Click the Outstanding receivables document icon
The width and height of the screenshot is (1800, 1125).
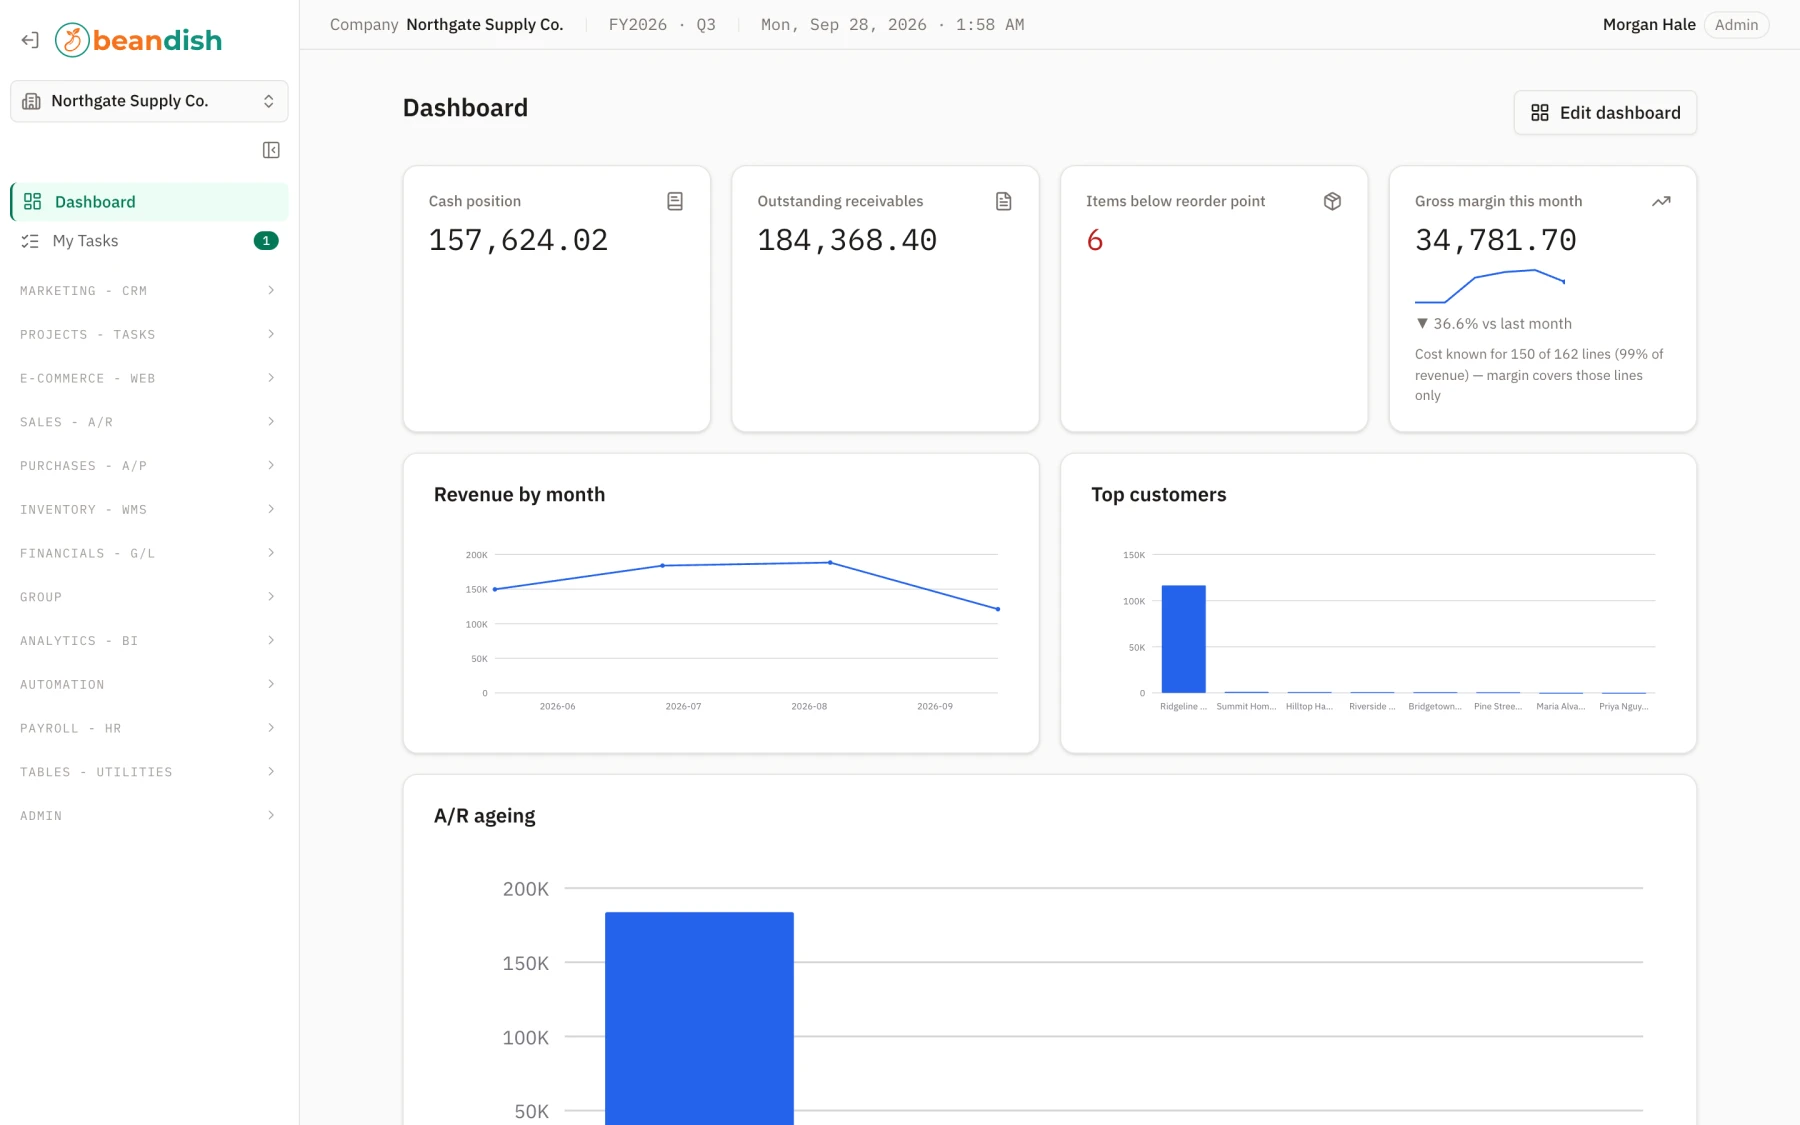(1004, 201)
